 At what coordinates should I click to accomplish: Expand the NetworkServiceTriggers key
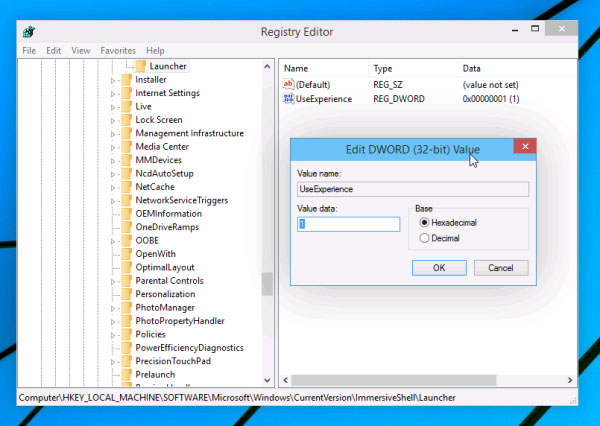112,201
